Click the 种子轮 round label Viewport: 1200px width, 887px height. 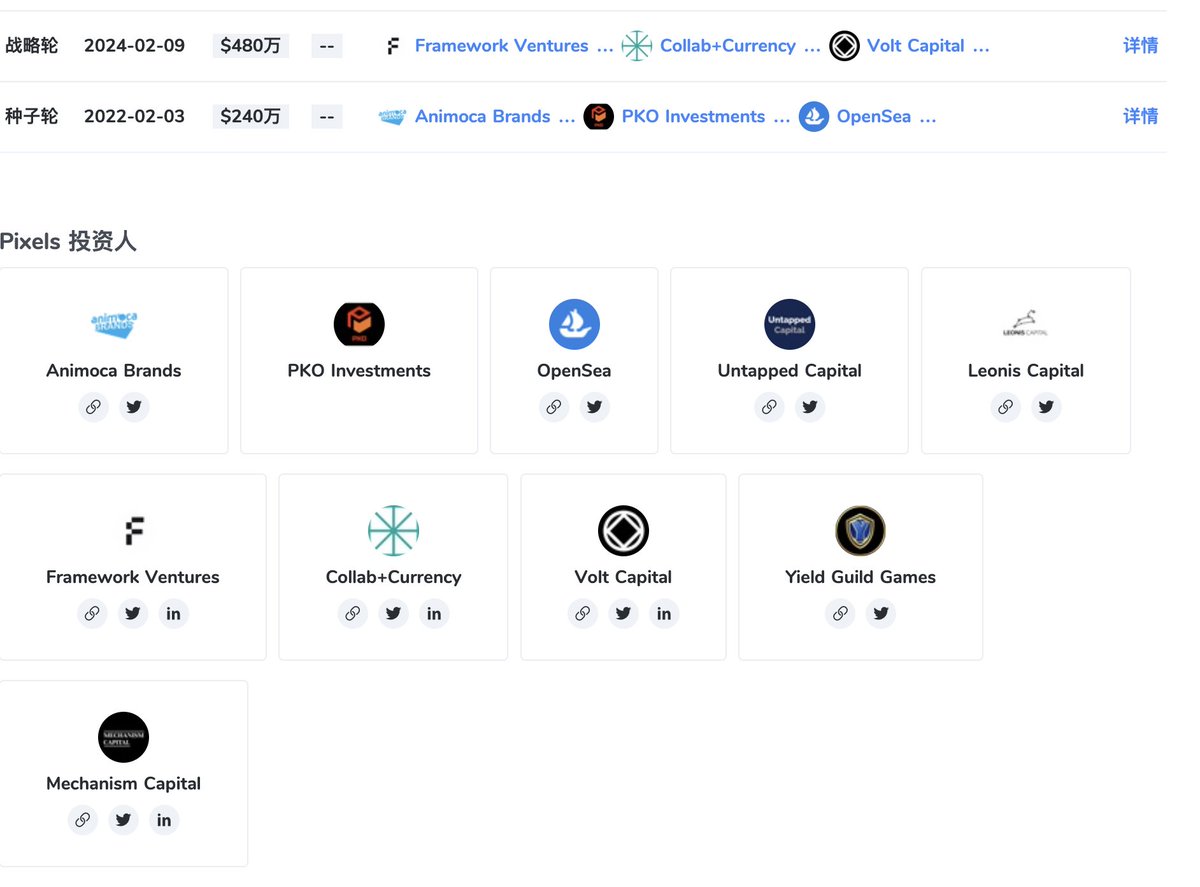pyautogui.click(x=32, y=116)
